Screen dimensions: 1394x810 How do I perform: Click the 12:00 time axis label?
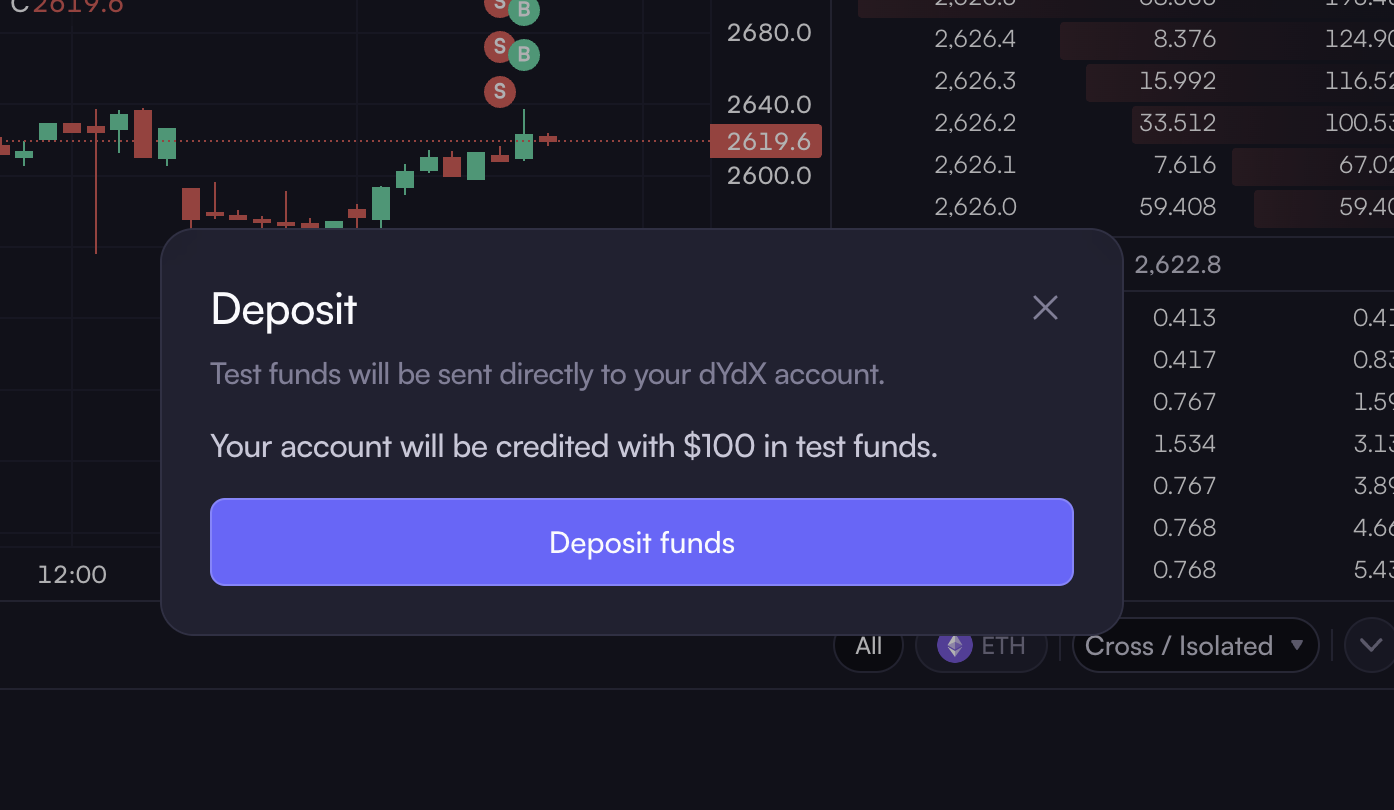(x=72, y=574)
